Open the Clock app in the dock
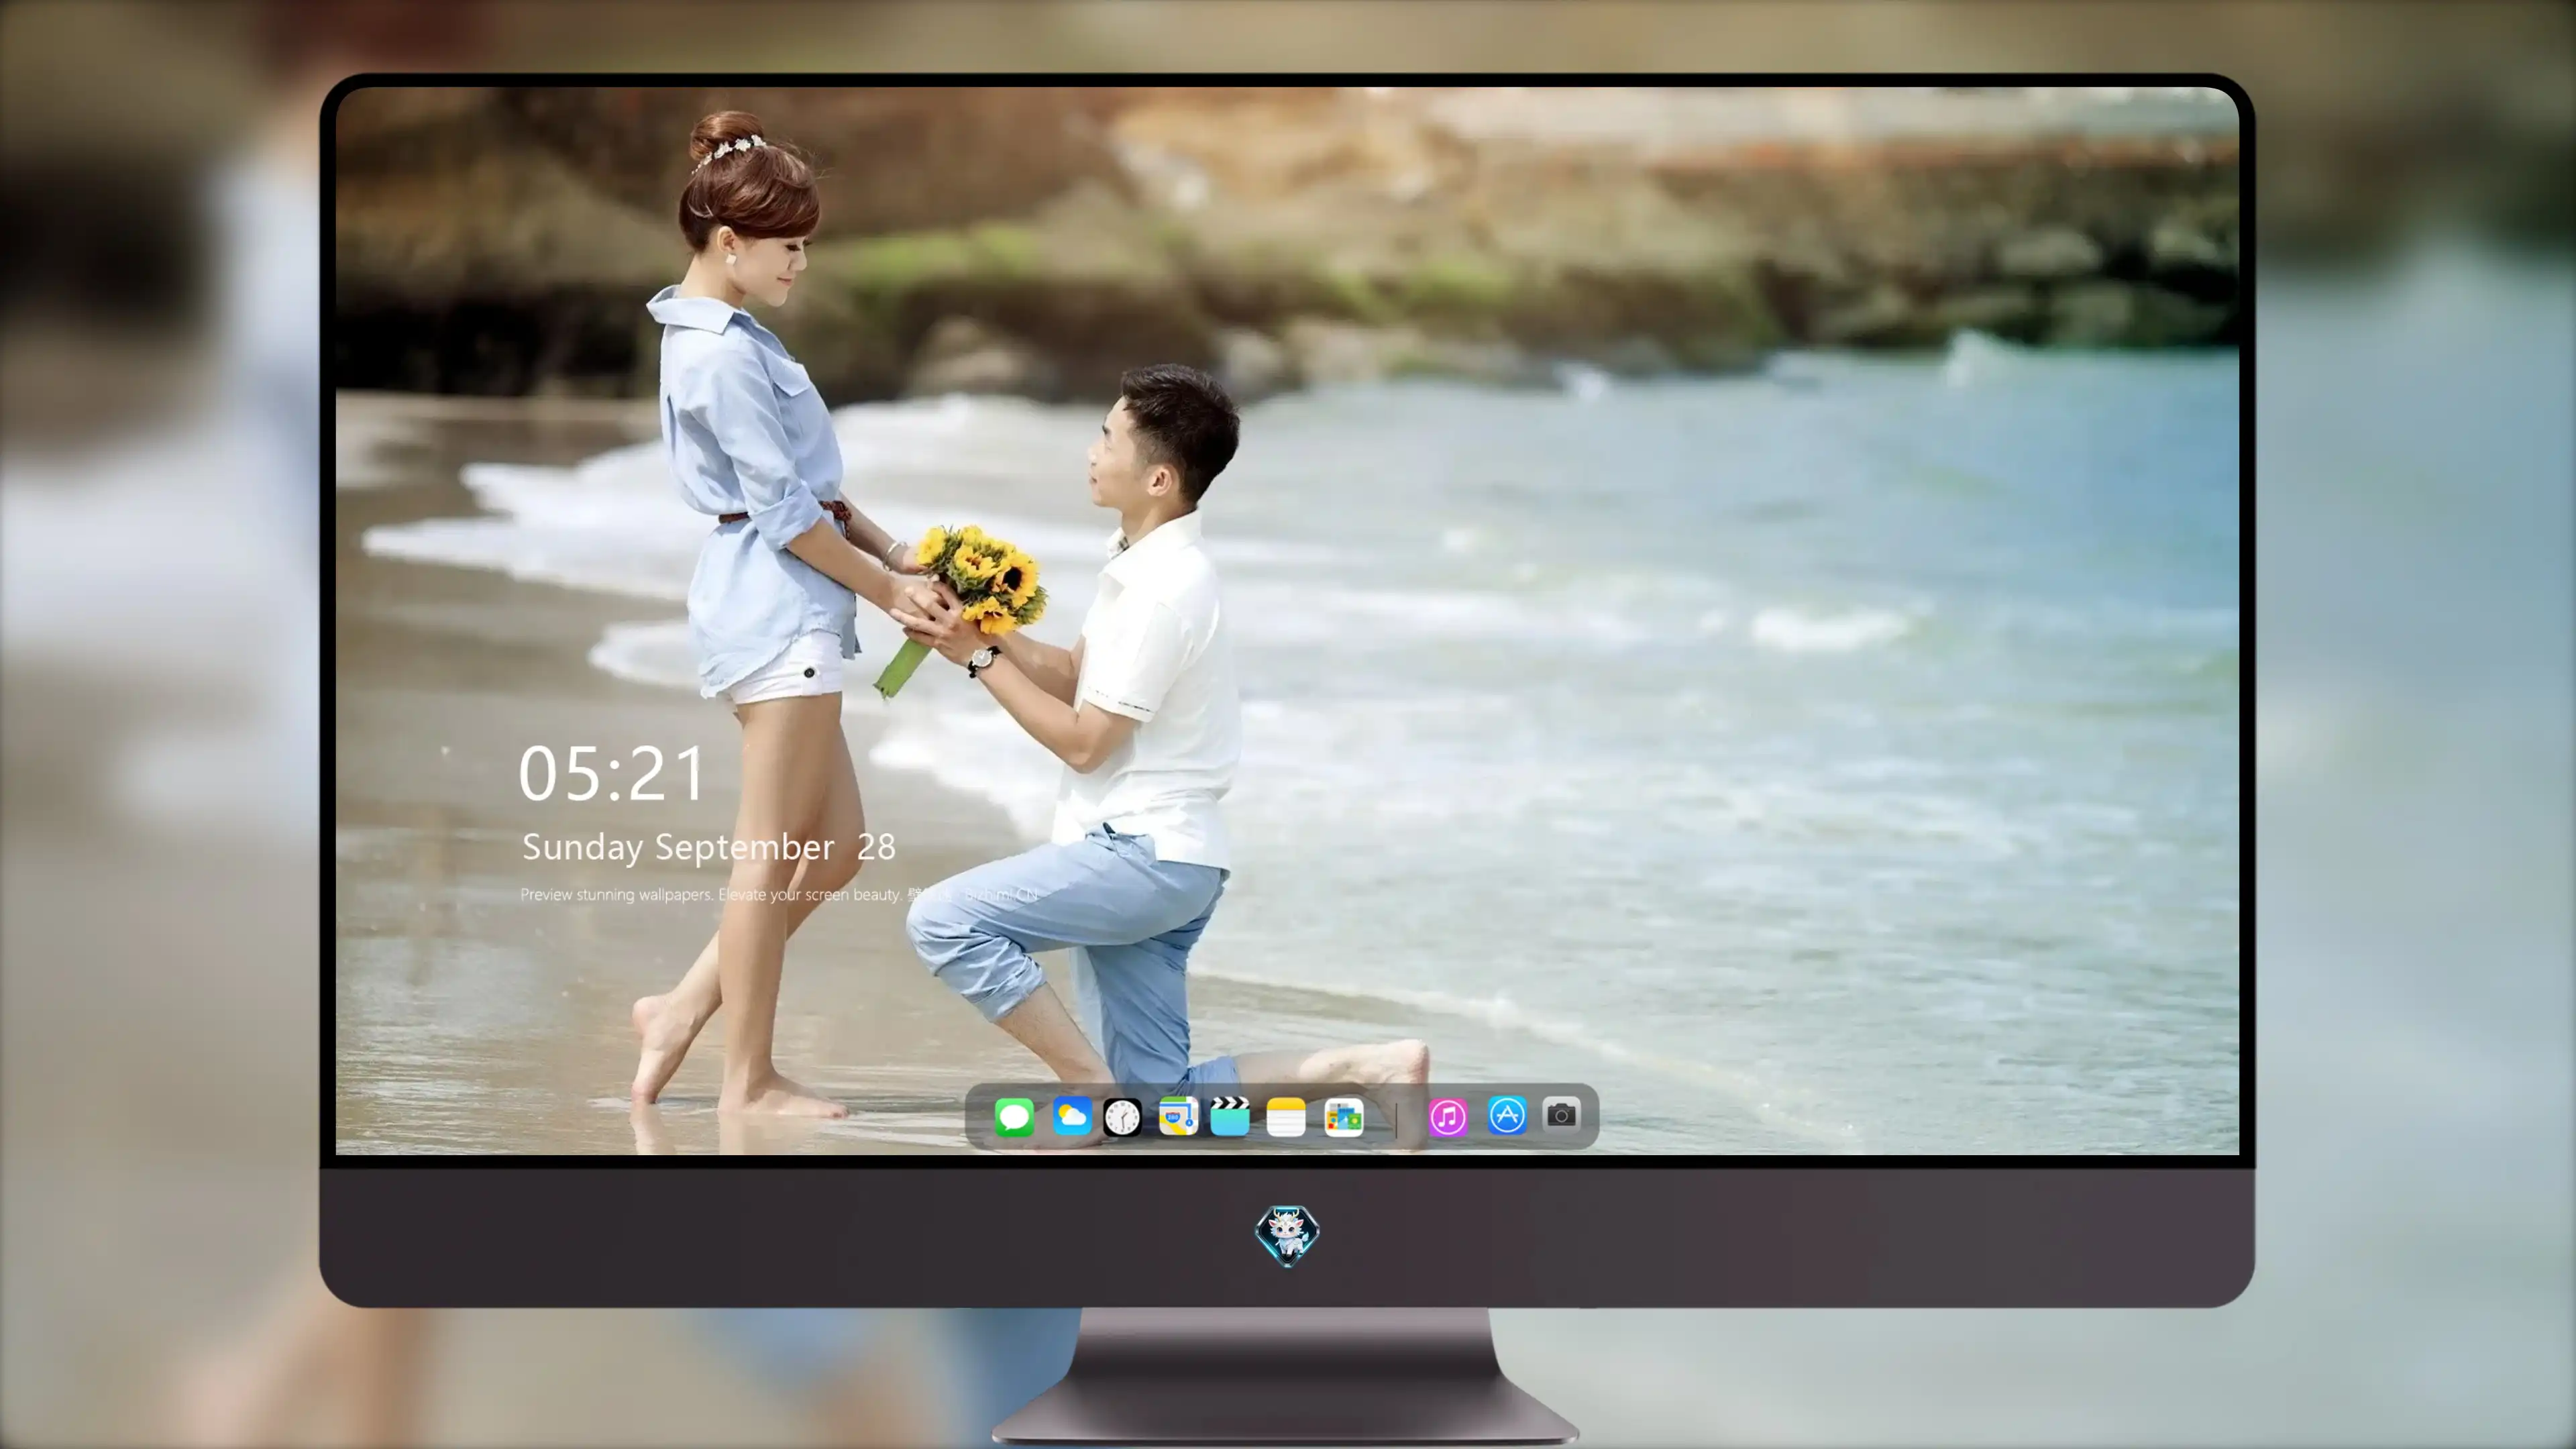 click(1122, 1117)
